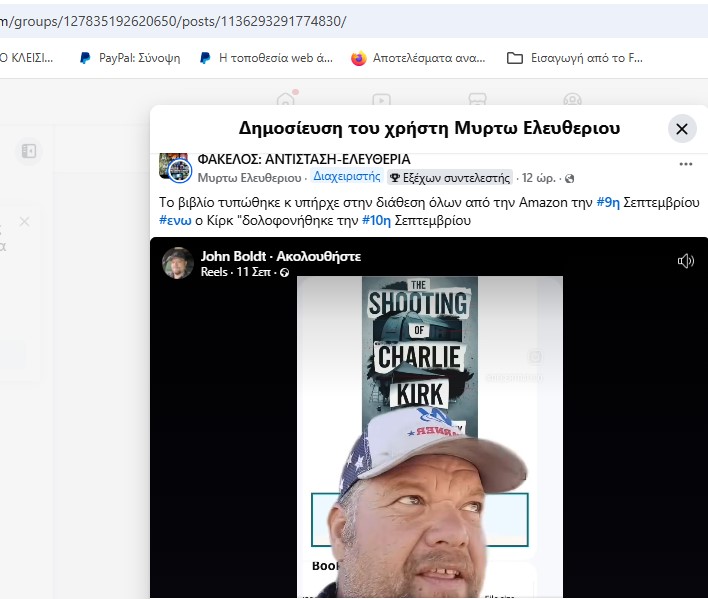This screenshot has height=599, width=708.
Task: Dismiss the left panel notice with X
Action: pos(25,222)
